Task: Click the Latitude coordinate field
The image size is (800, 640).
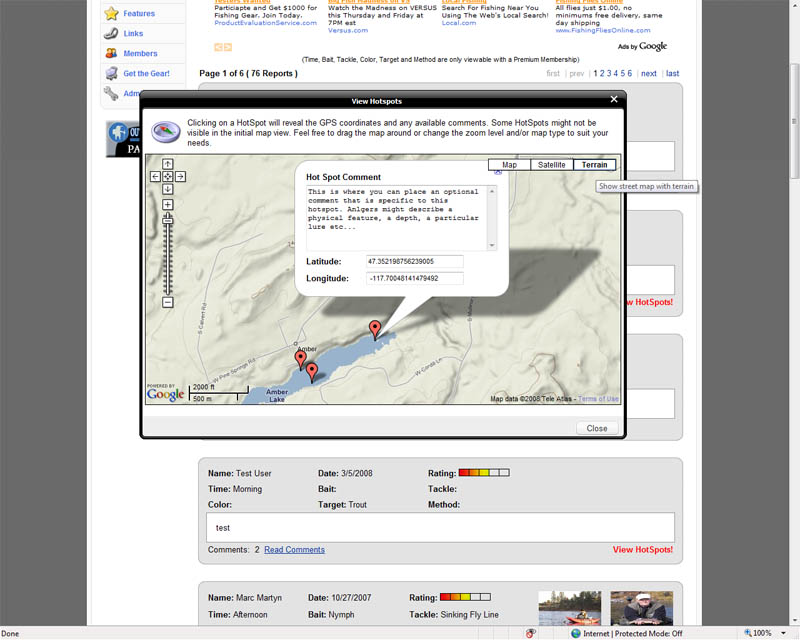Action: (414, 262)
